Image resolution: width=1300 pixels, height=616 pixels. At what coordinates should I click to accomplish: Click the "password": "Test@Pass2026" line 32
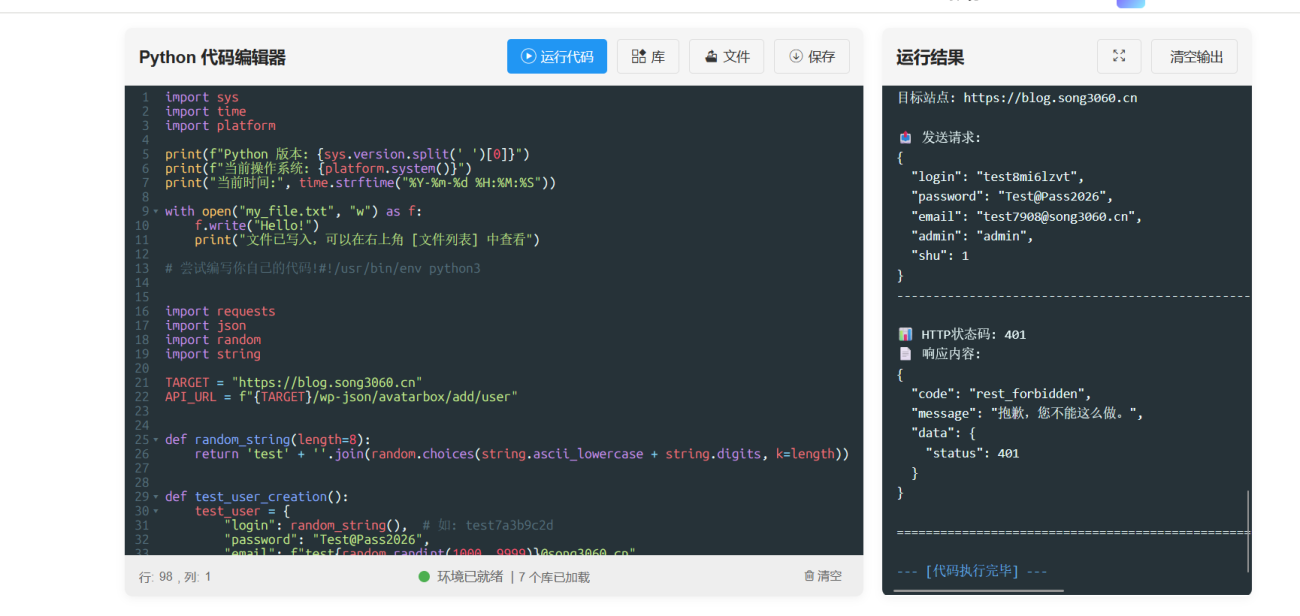(326, 539)
